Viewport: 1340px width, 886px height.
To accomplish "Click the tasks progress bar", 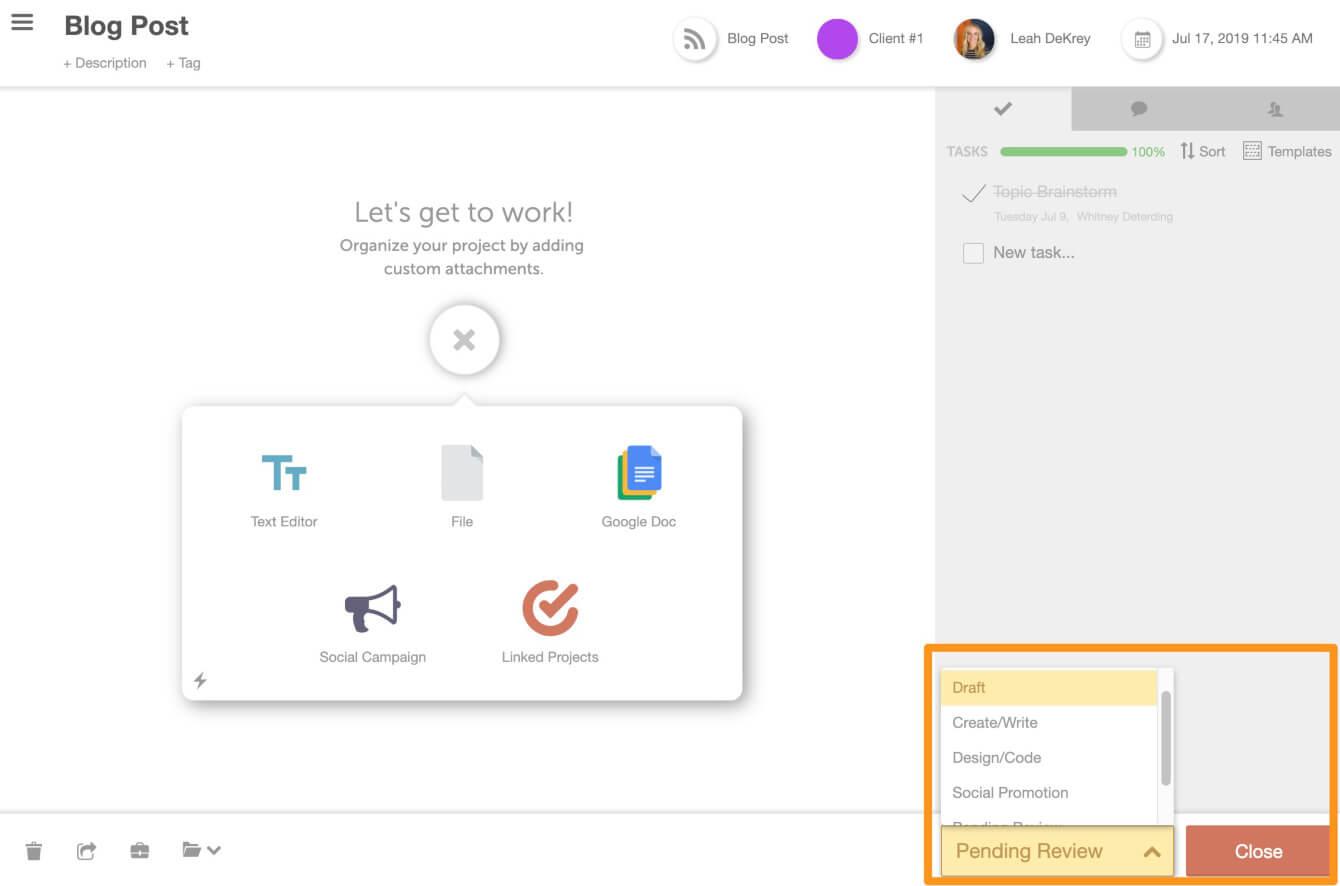I will click(x=1063, y=152).
